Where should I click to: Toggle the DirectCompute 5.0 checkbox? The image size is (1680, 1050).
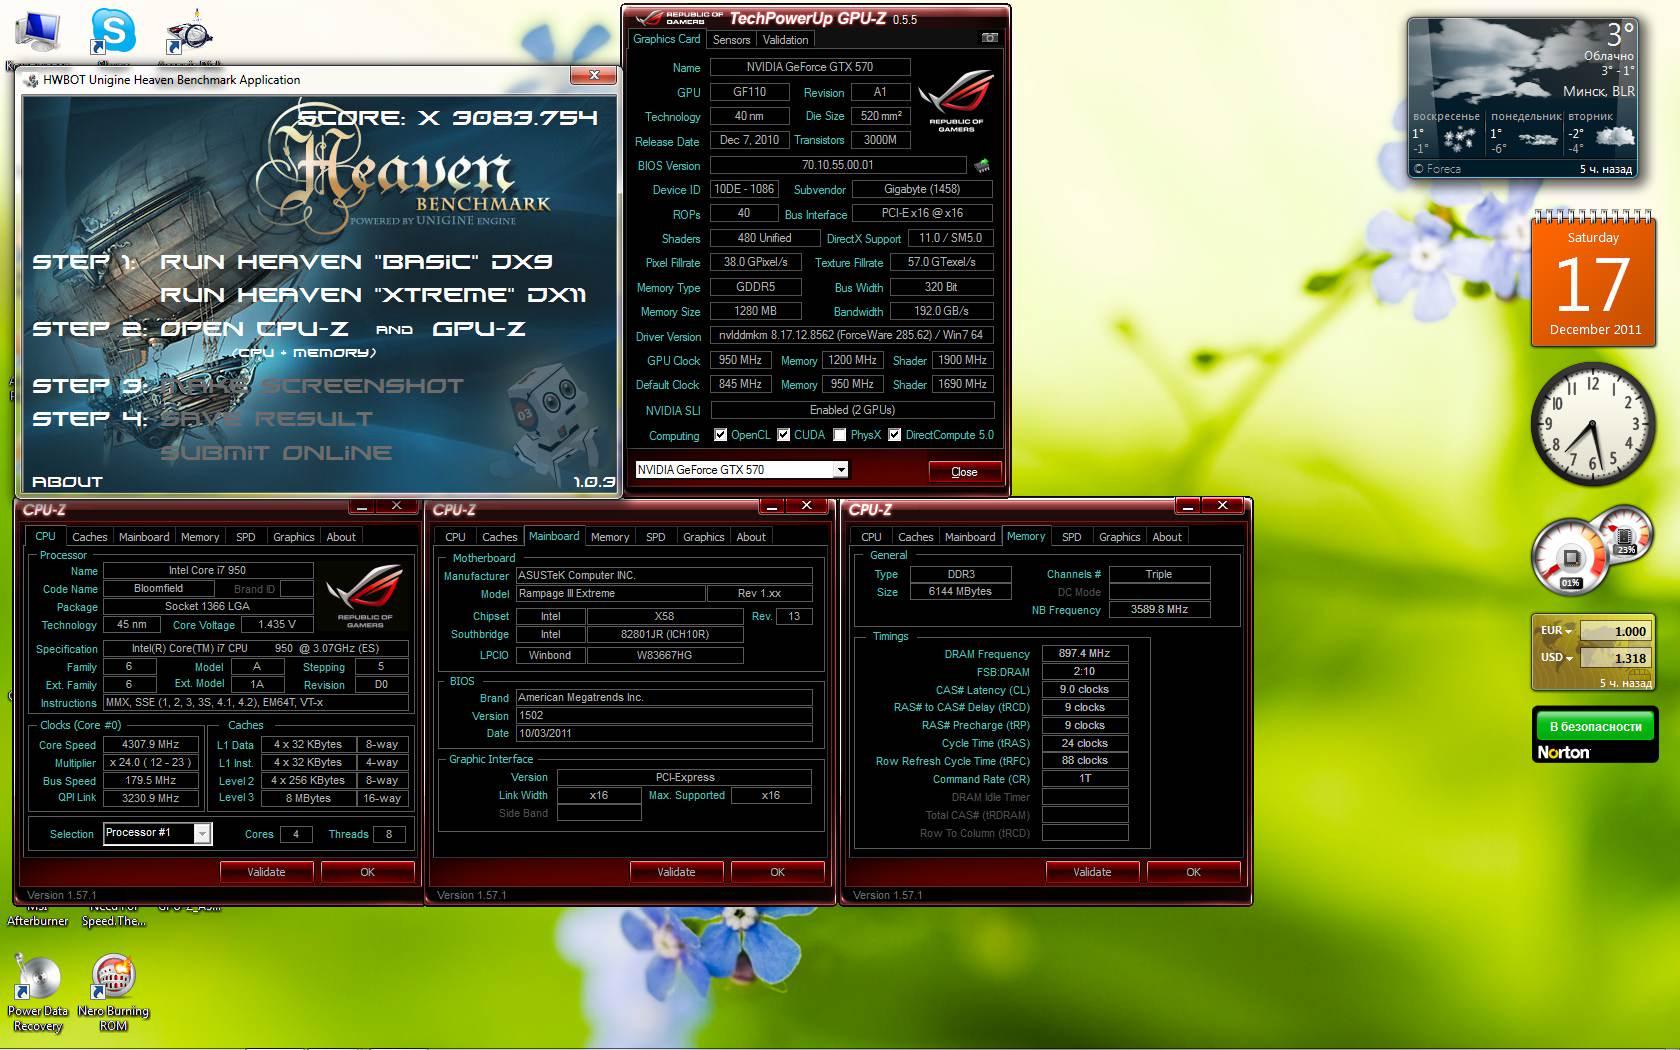tap(894, 435)
